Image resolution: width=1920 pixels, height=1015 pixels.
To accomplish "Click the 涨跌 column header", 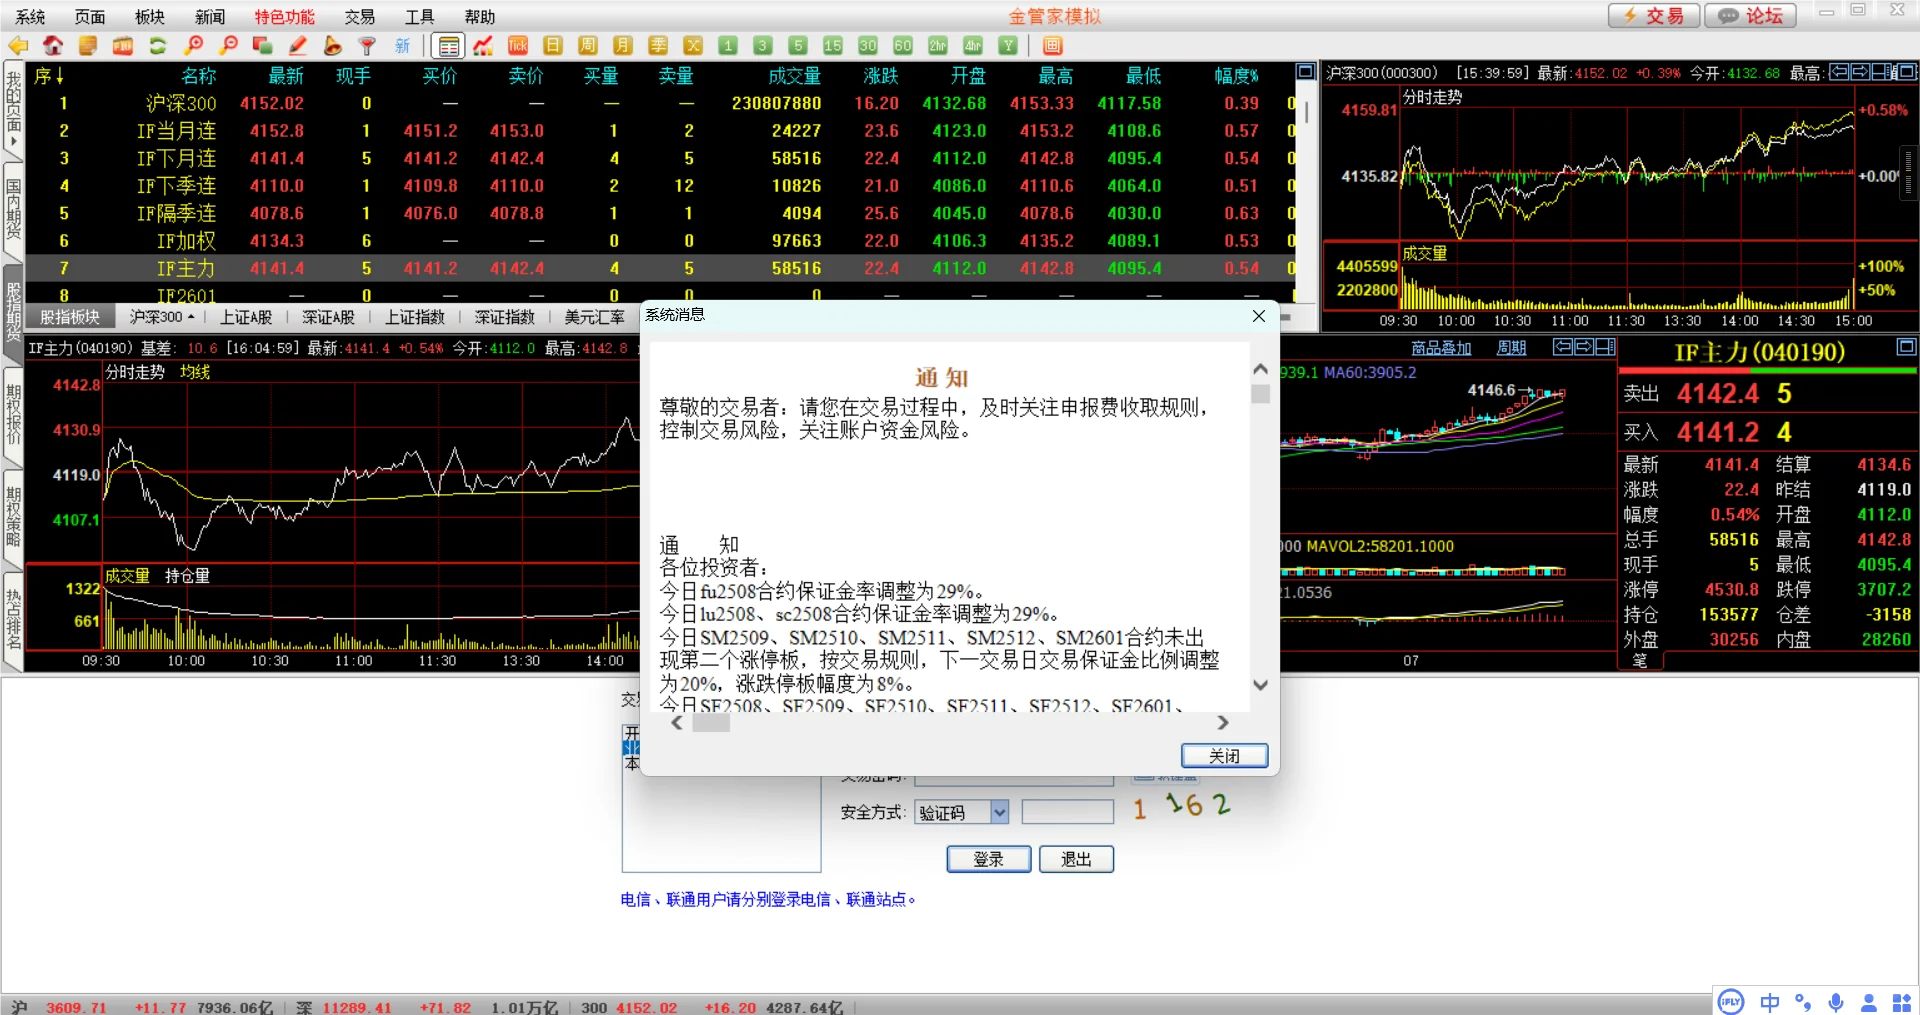I will (x=881, y=76).
